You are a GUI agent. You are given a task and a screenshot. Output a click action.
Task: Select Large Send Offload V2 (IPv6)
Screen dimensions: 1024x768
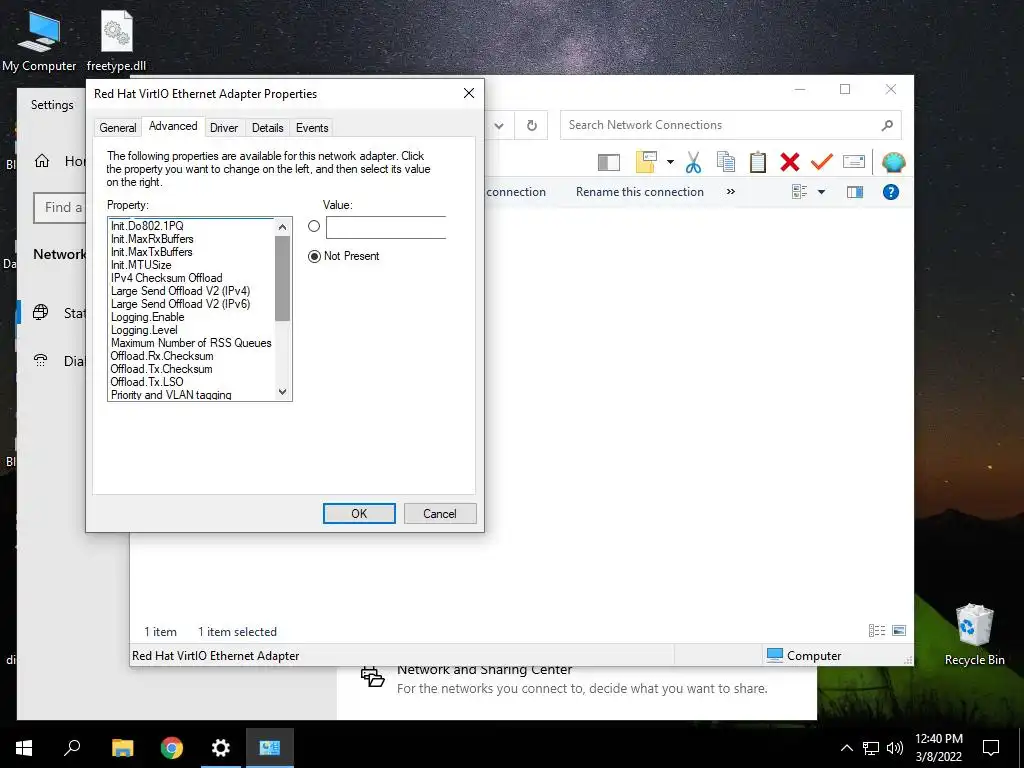click(180, 304)
